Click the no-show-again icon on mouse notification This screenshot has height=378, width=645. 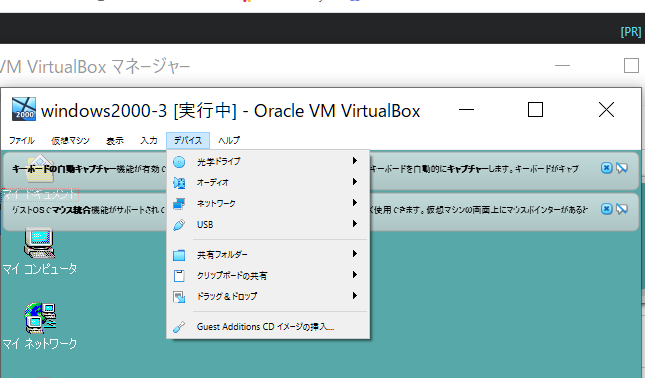point(622,209)
